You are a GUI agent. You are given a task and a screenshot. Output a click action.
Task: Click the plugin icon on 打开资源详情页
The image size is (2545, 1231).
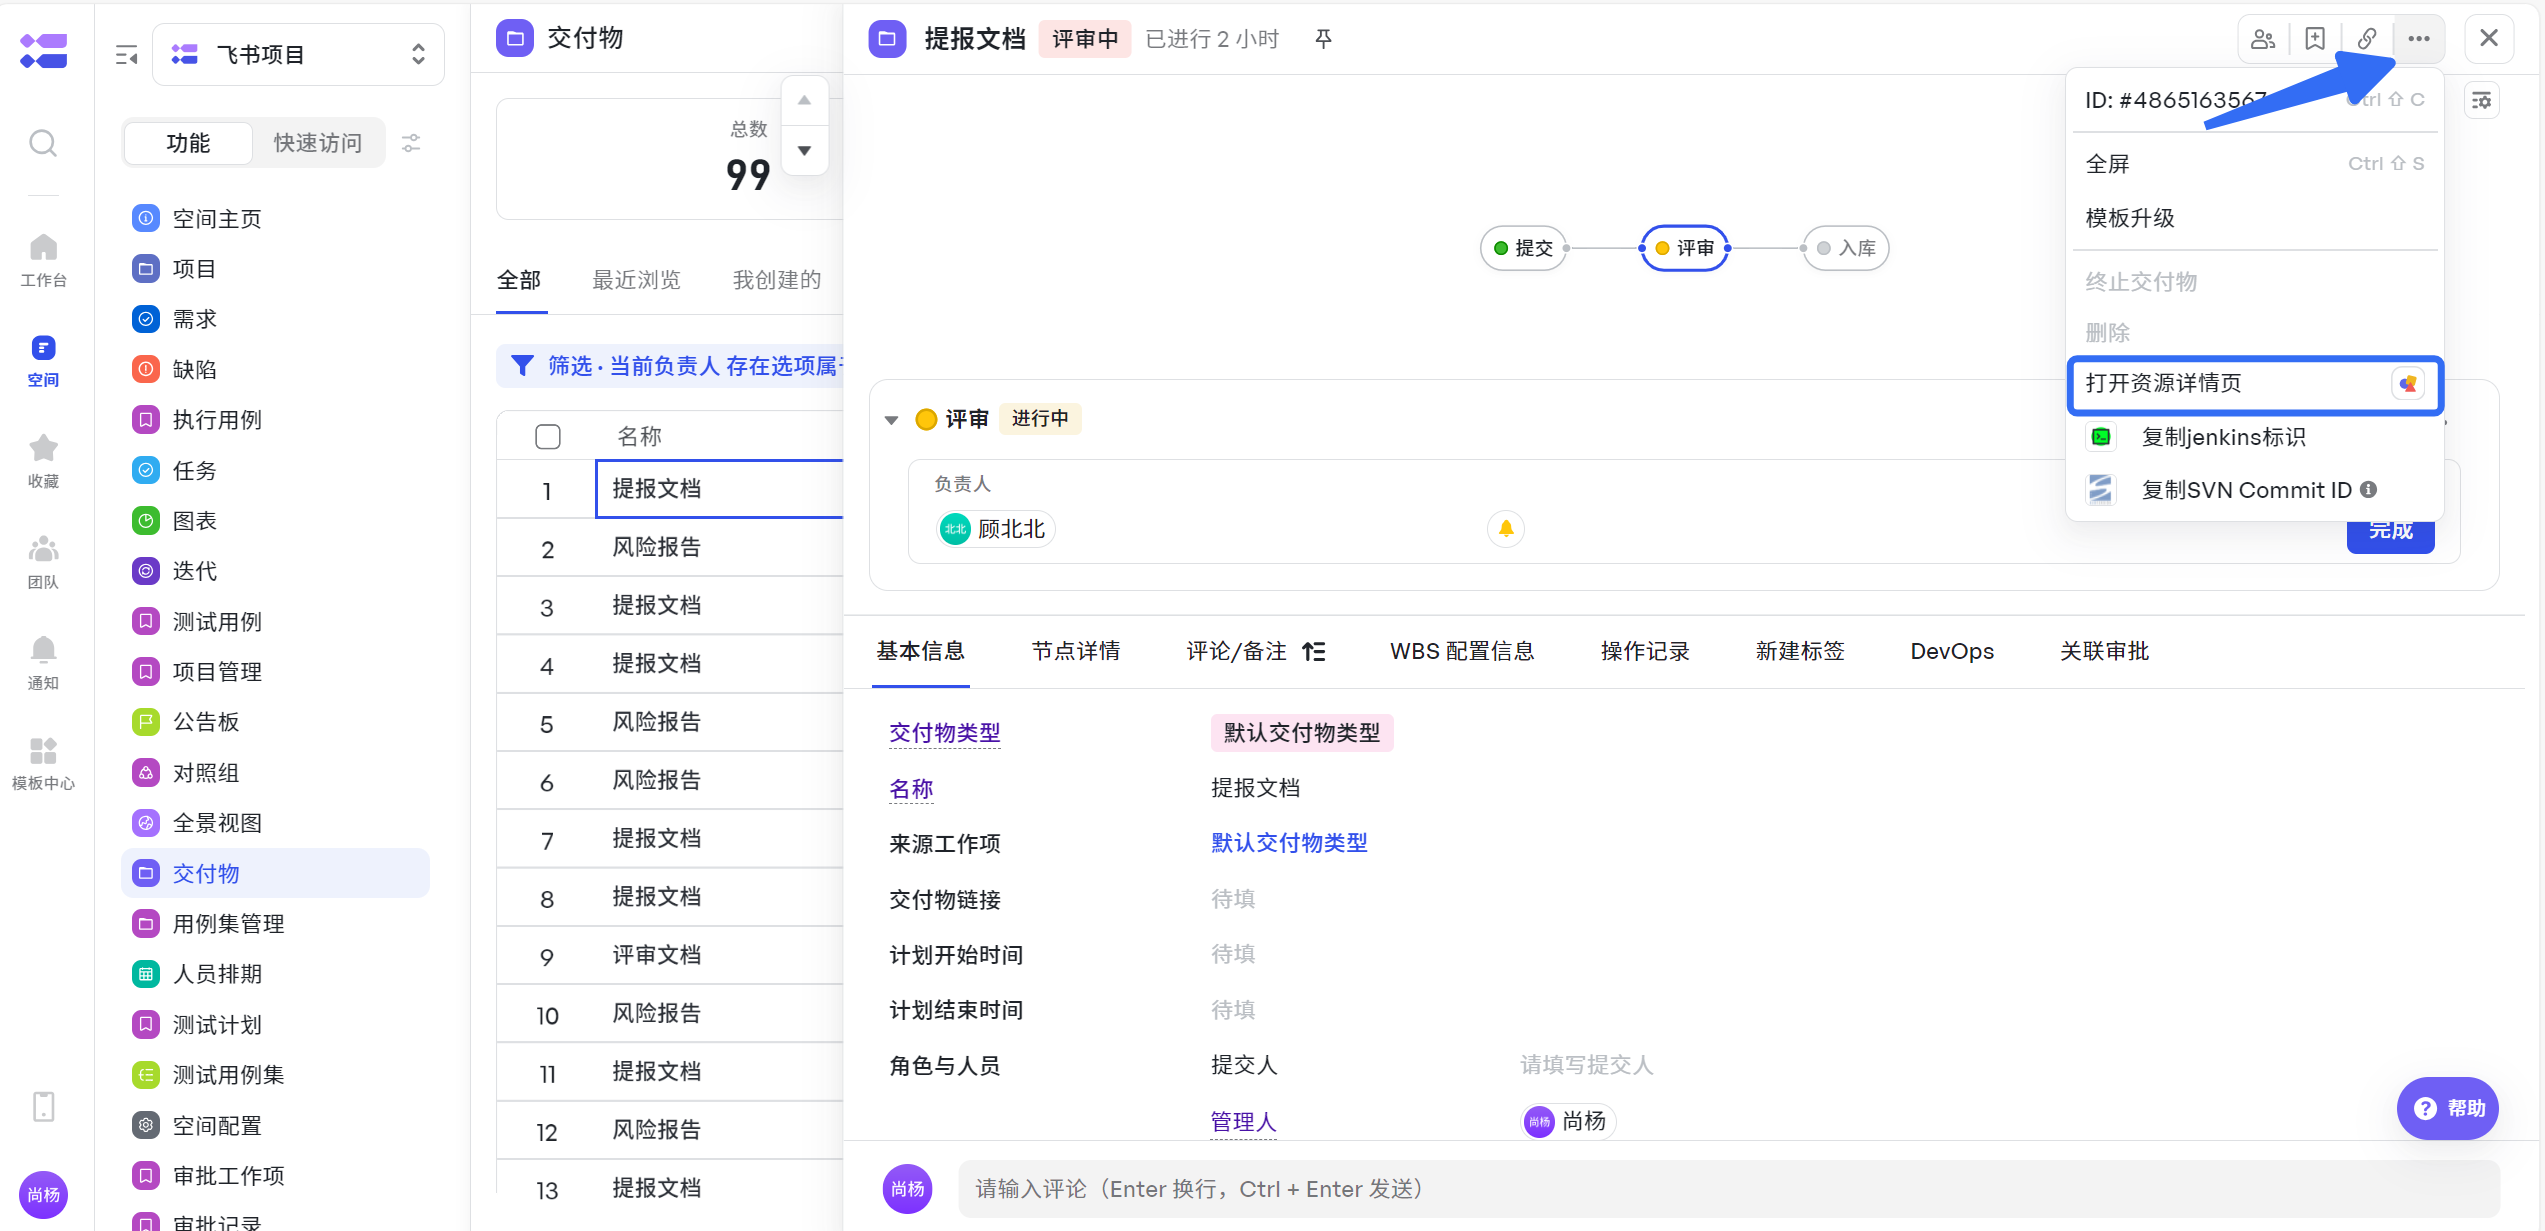[2408, 383]
